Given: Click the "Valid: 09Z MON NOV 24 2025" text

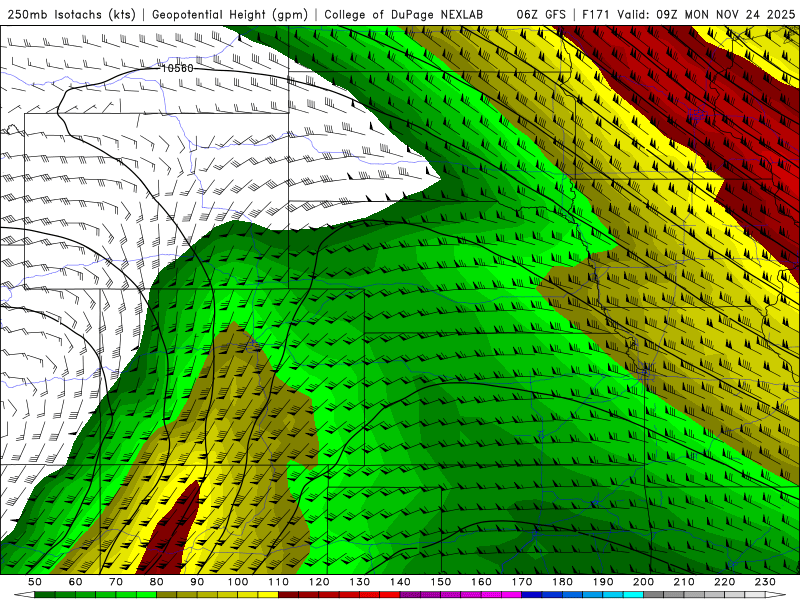Looking at the screenshot, I should (706, 14).
